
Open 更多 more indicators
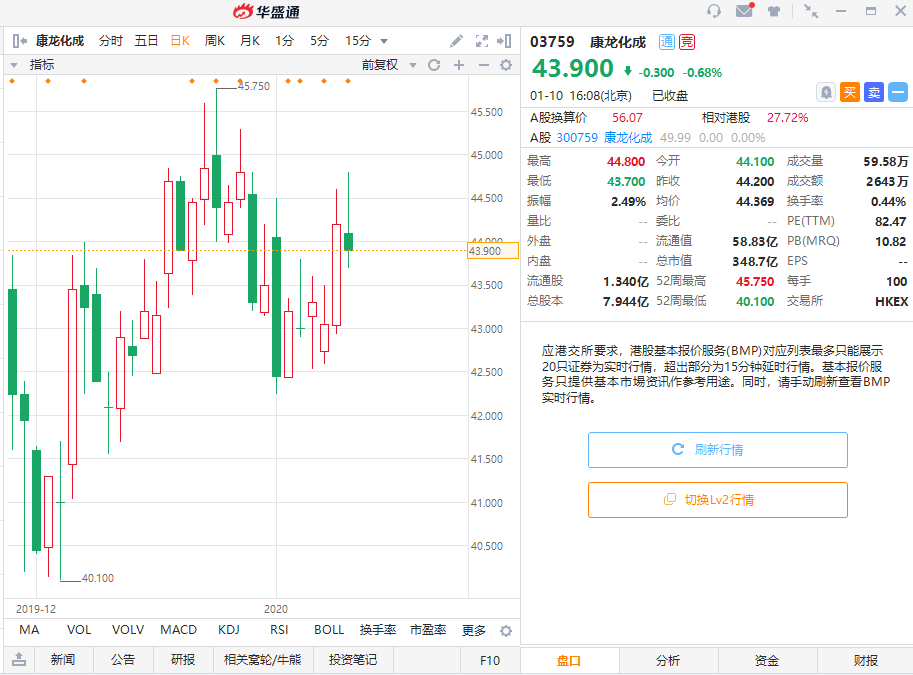[474, 630]
